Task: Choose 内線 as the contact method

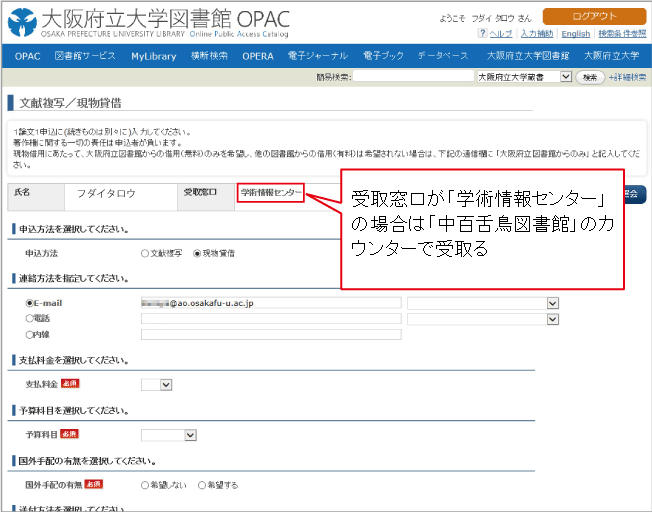Action: click(29, 335)
